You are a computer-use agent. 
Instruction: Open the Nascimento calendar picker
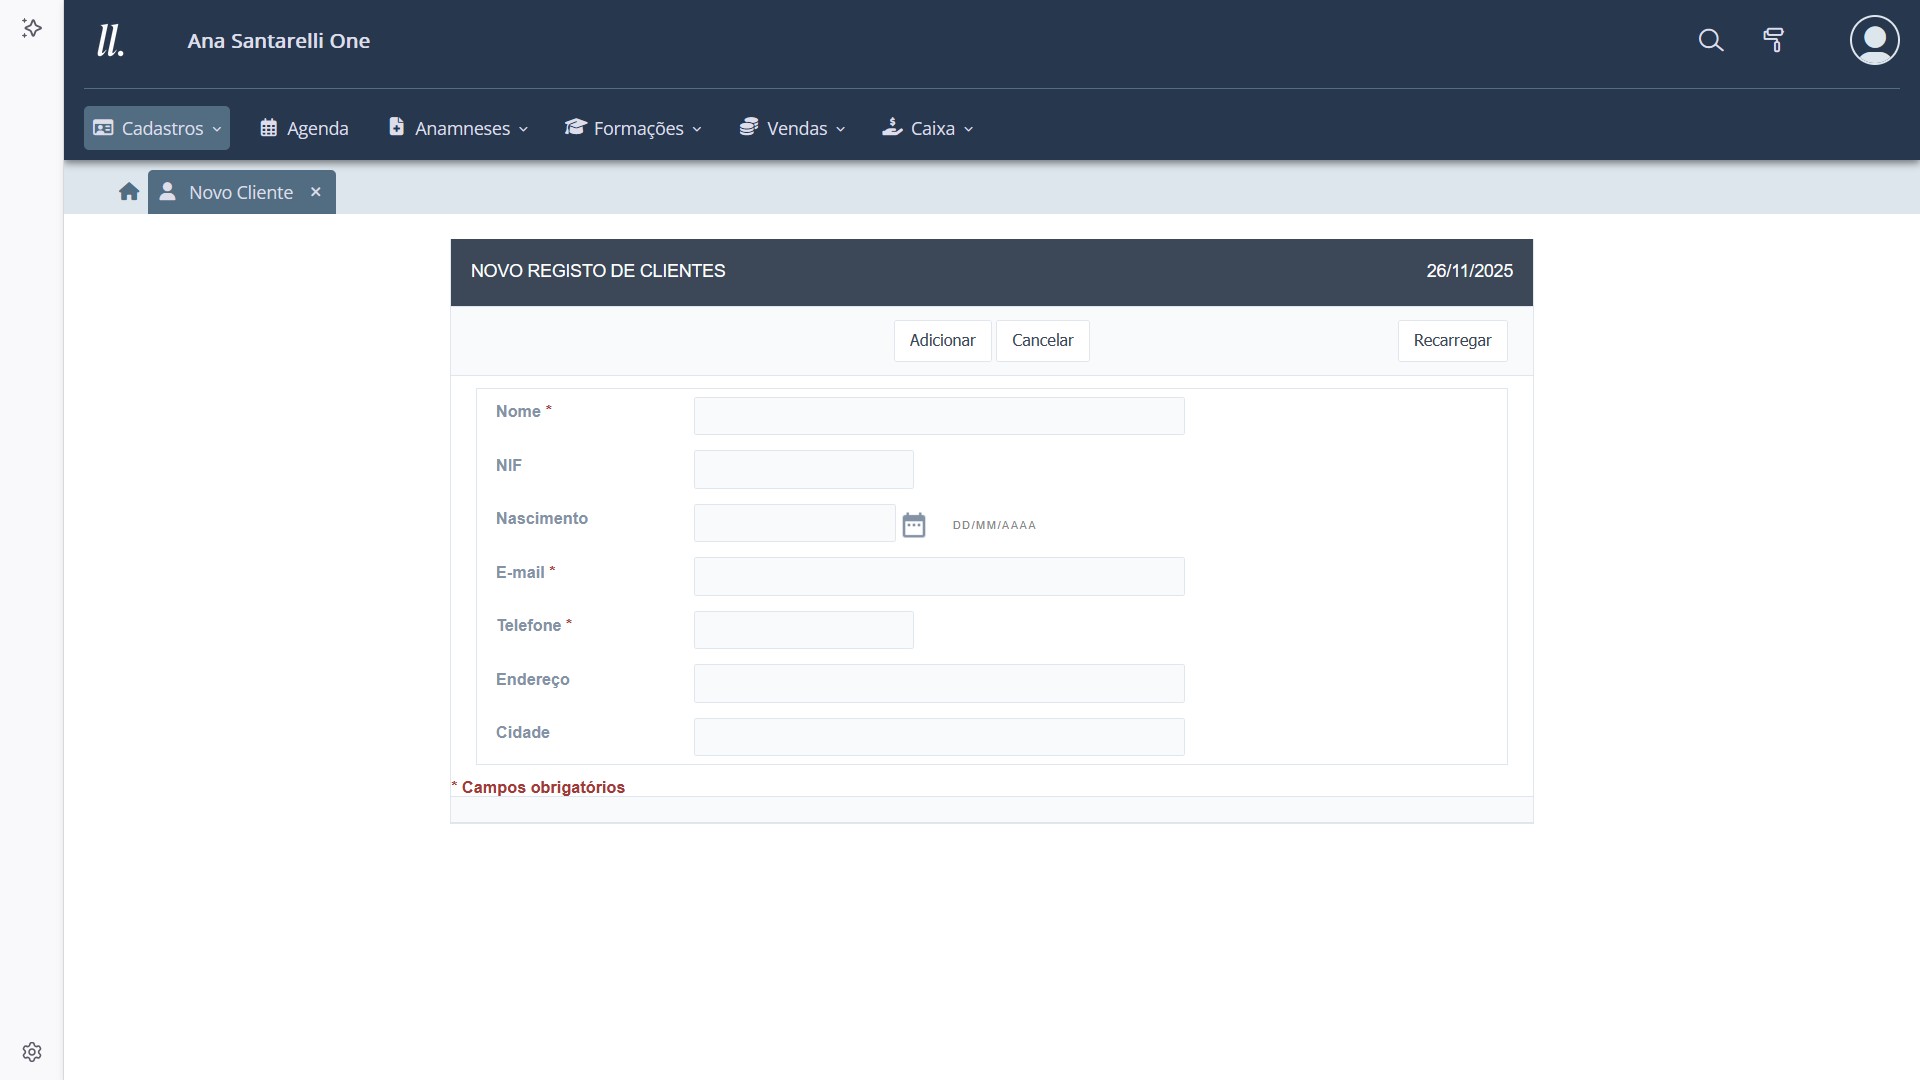click(x=913, y=525)
